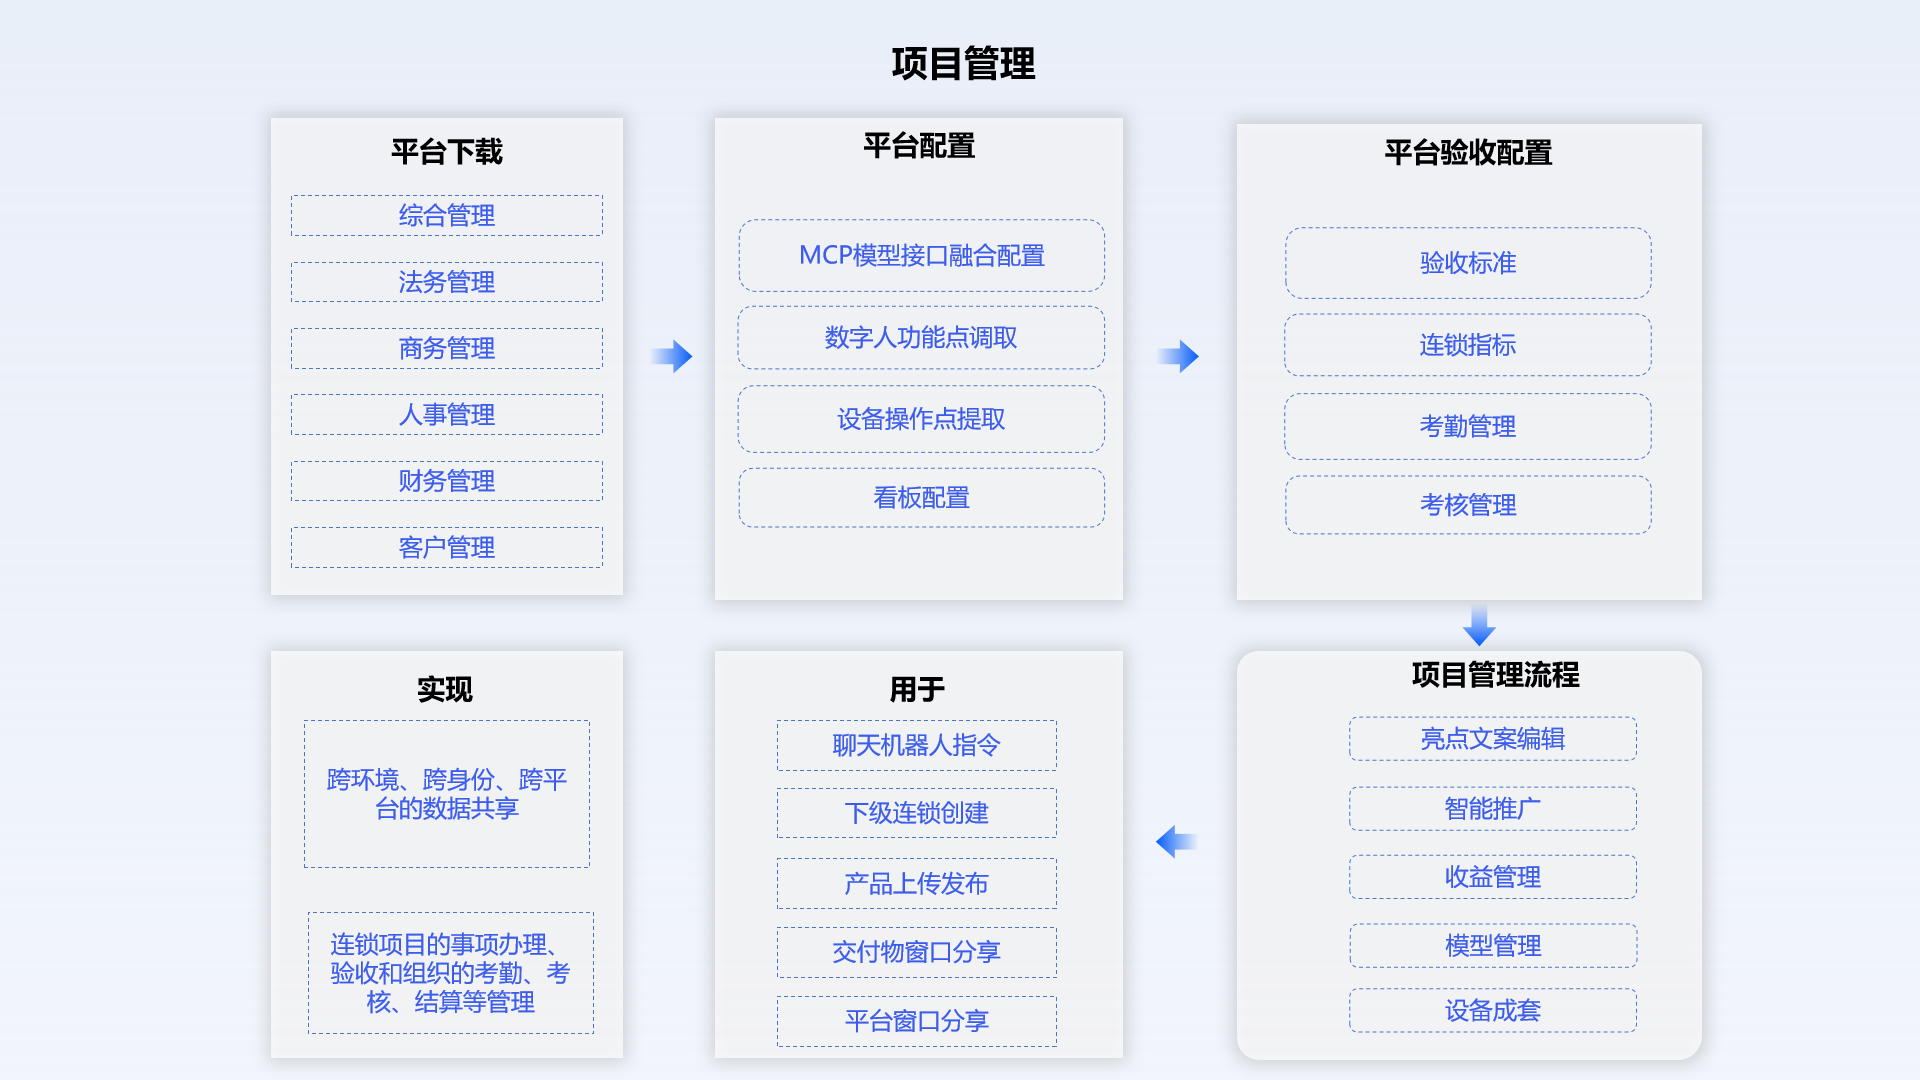This screenshot has height=1080, width=1920.
Task: Click arrow between 平台配置 and 平台验收配置
Action: 1179,356
